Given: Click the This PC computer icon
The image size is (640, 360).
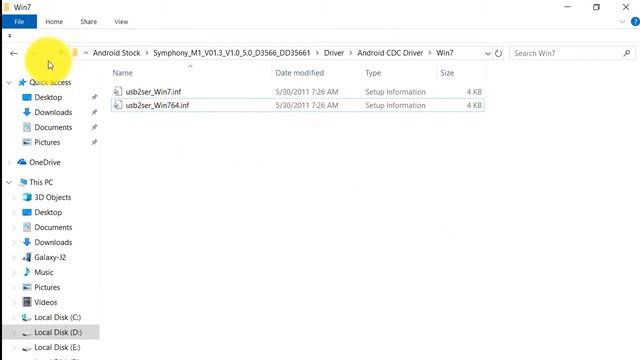Looking at the screenshot, I should pos(23,182).
